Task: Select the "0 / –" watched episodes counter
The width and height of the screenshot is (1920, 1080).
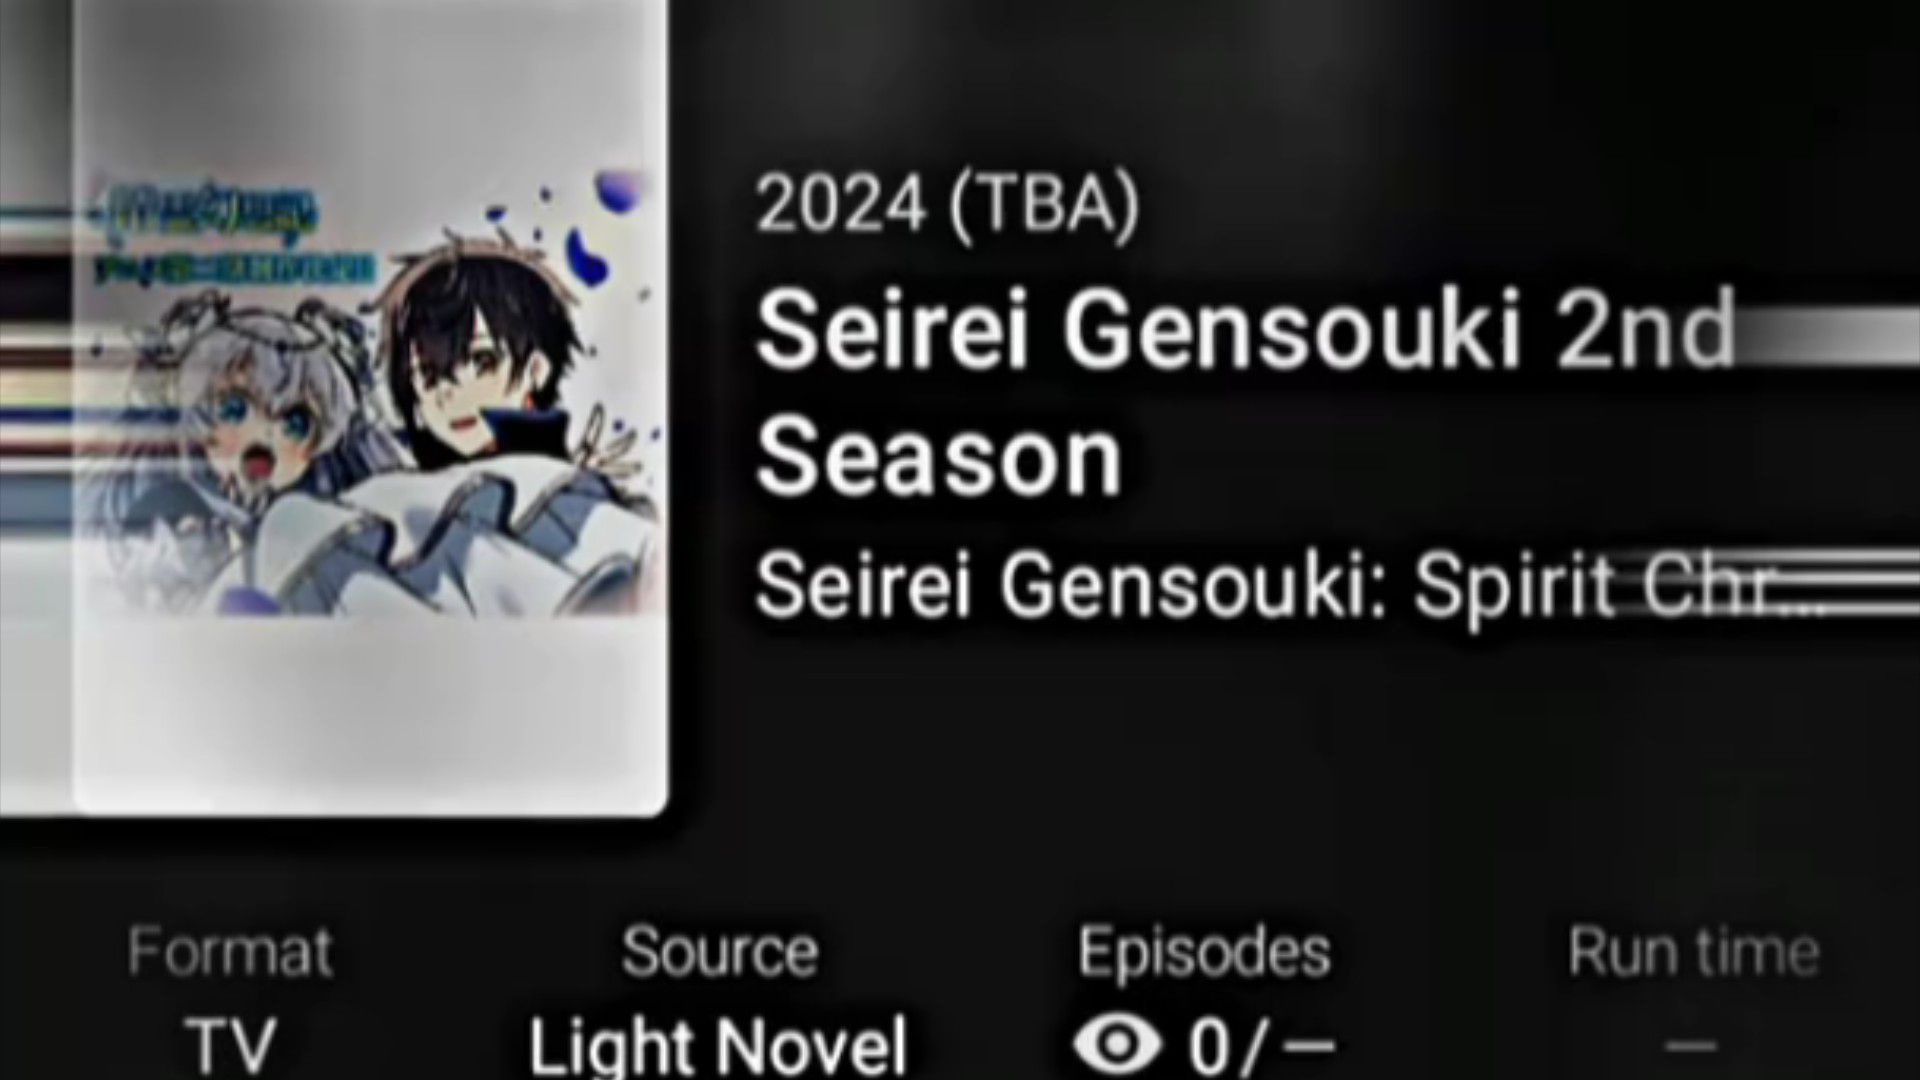Action: tap(1262, 1045)
